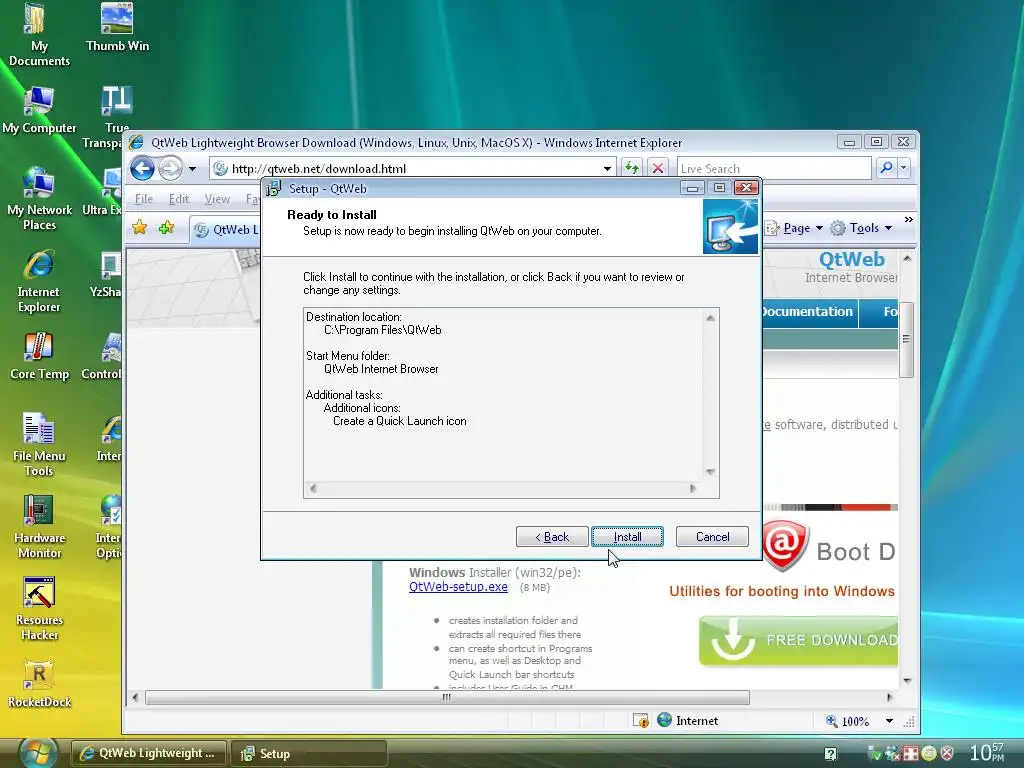Click Install in the QtWeb setup dialog

point(627,537)
